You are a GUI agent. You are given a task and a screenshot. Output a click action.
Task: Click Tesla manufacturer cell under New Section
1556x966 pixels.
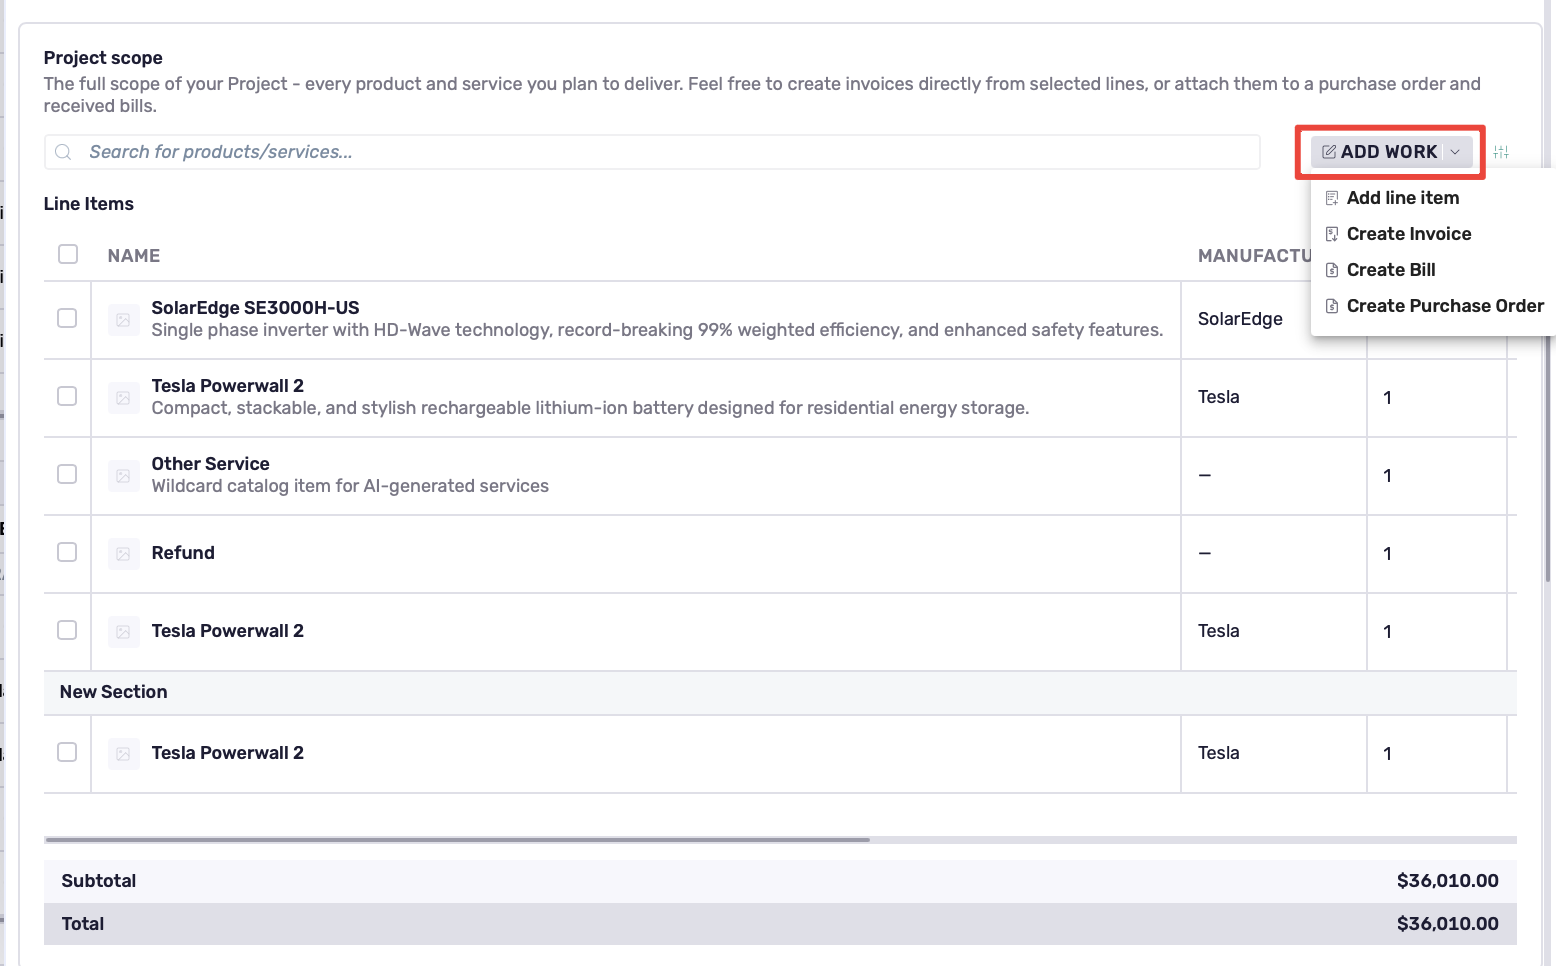pos(1219,753)
